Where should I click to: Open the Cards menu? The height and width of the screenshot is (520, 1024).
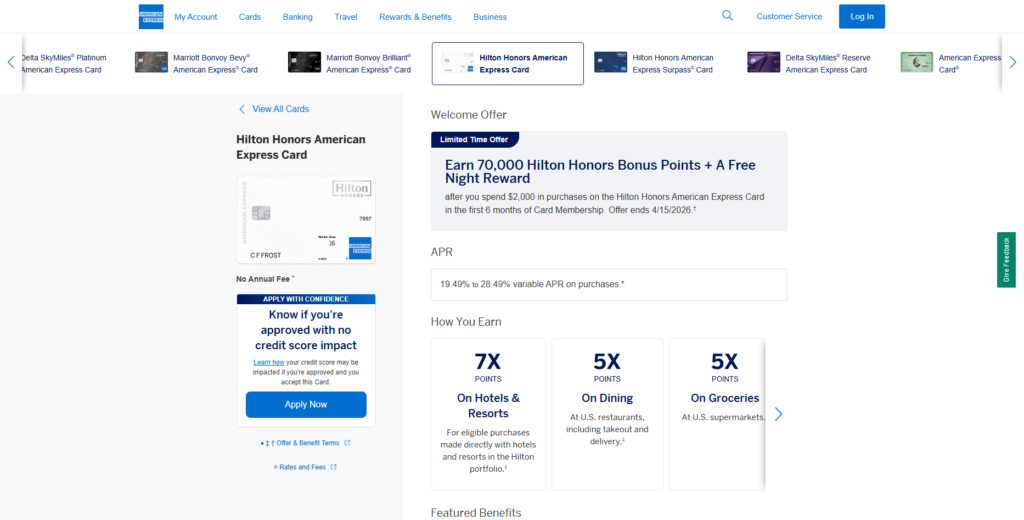click(x=249, y=17)
